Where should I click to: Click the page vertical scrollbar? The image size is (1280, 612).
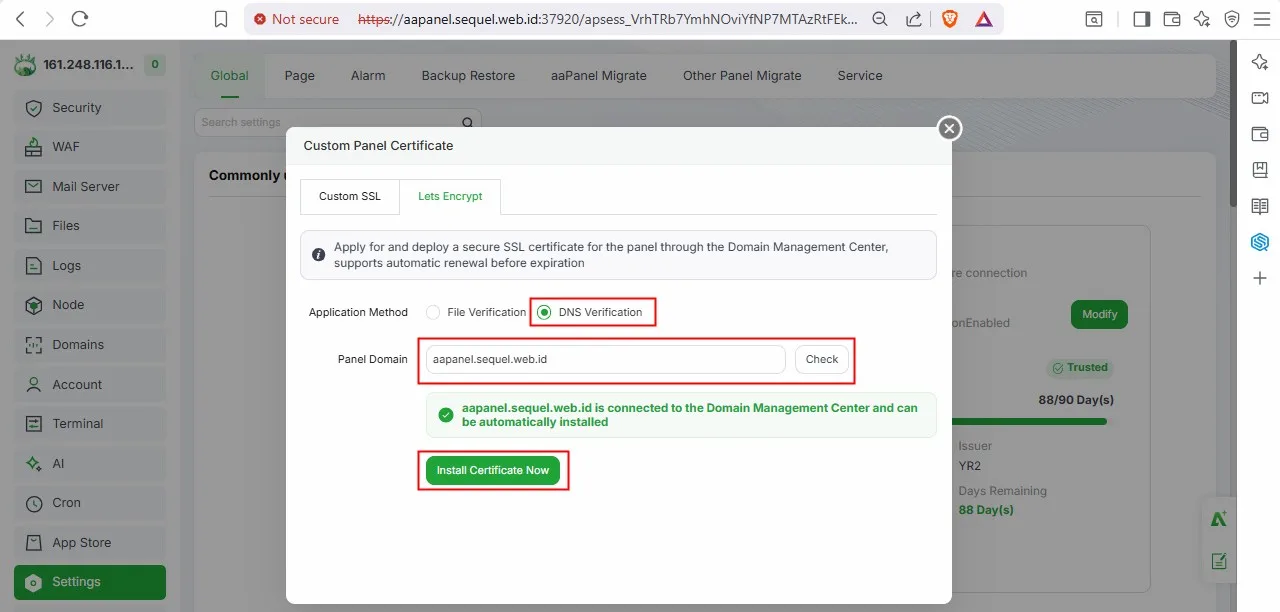click(x=1235, y=125)
